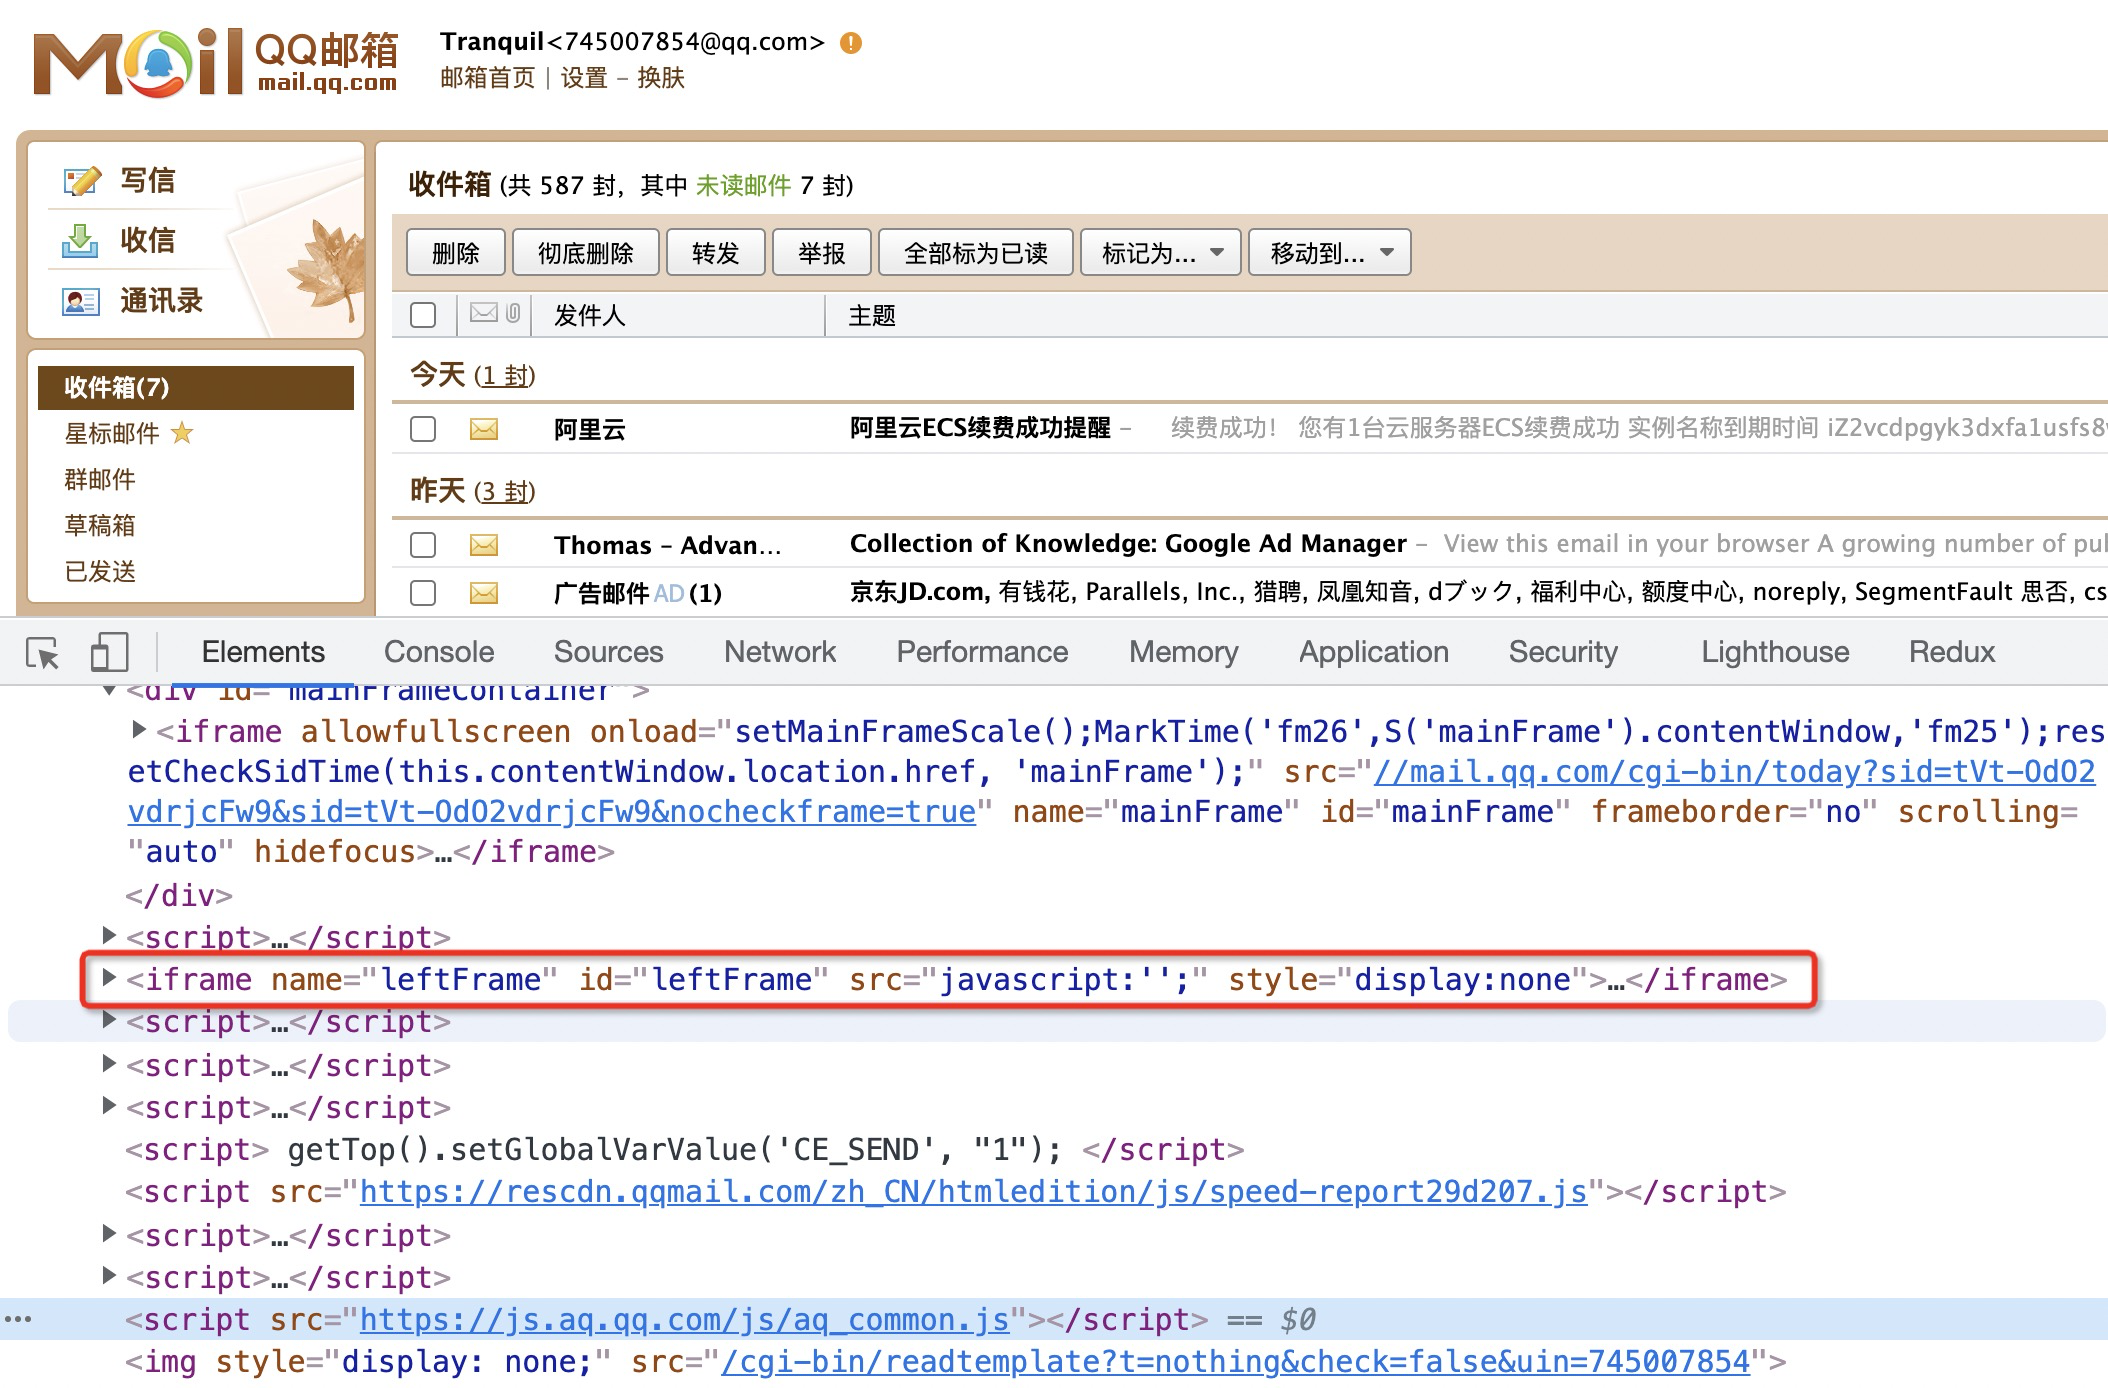Click the QQ Mail logo
The image size is (2108, 1388).
(215, 62)
